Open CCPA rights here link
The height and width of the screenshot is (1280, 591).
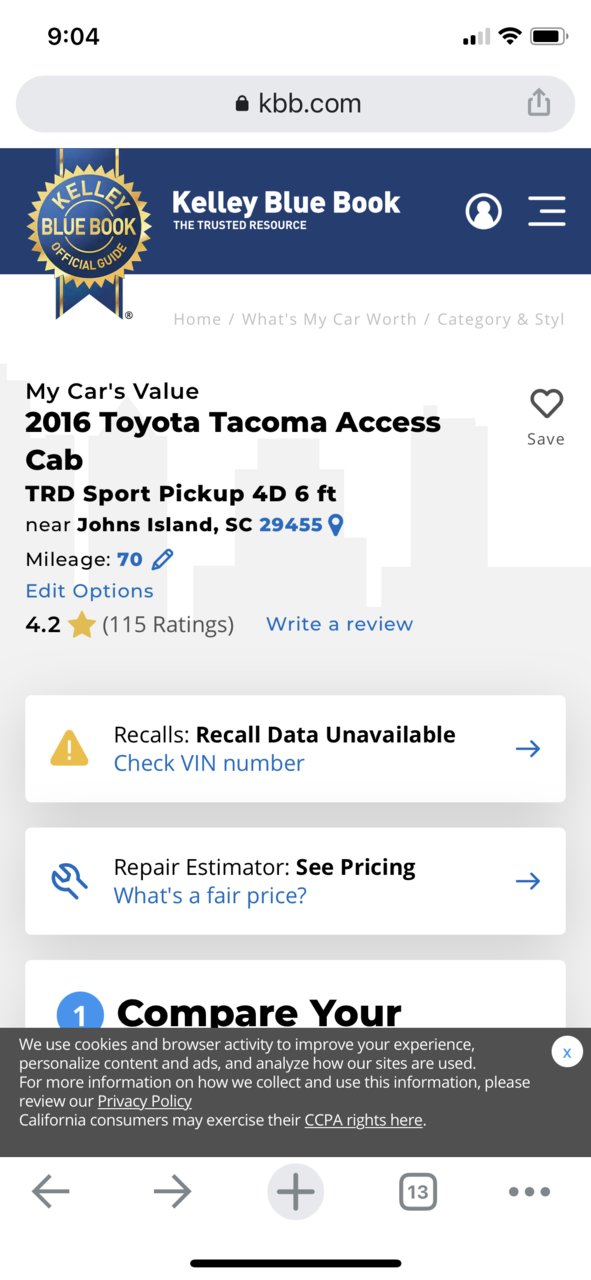tap(363, 1120)
